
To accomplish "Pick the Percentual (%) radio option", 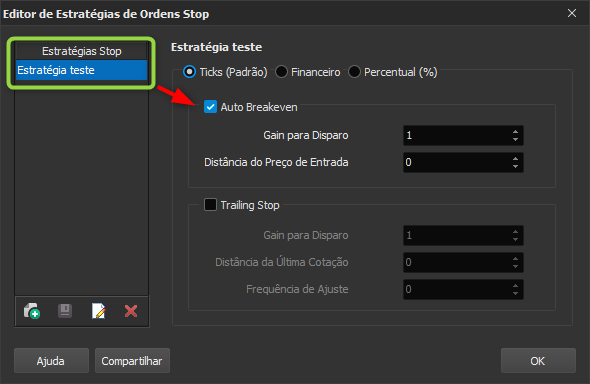I will pyautogui.click(x=354, y=71).
